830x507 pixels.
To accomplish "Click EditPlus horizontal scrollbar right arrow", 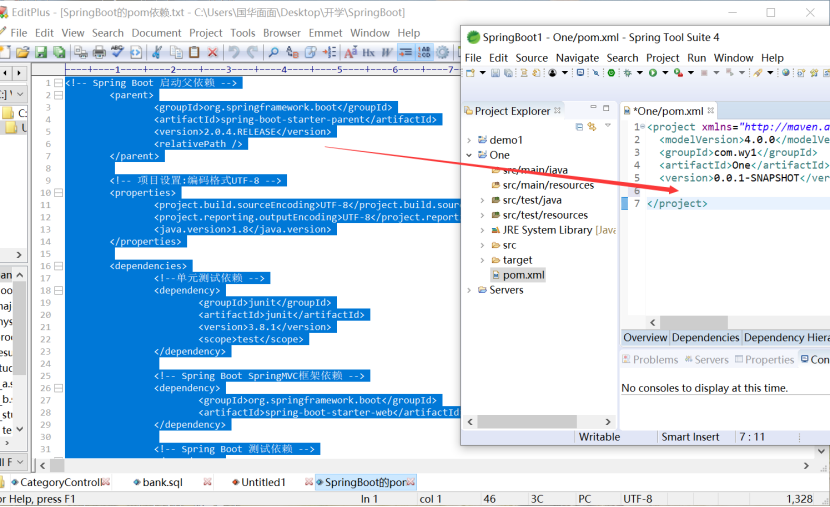I will pyautogui.click(x=806, y=466).
